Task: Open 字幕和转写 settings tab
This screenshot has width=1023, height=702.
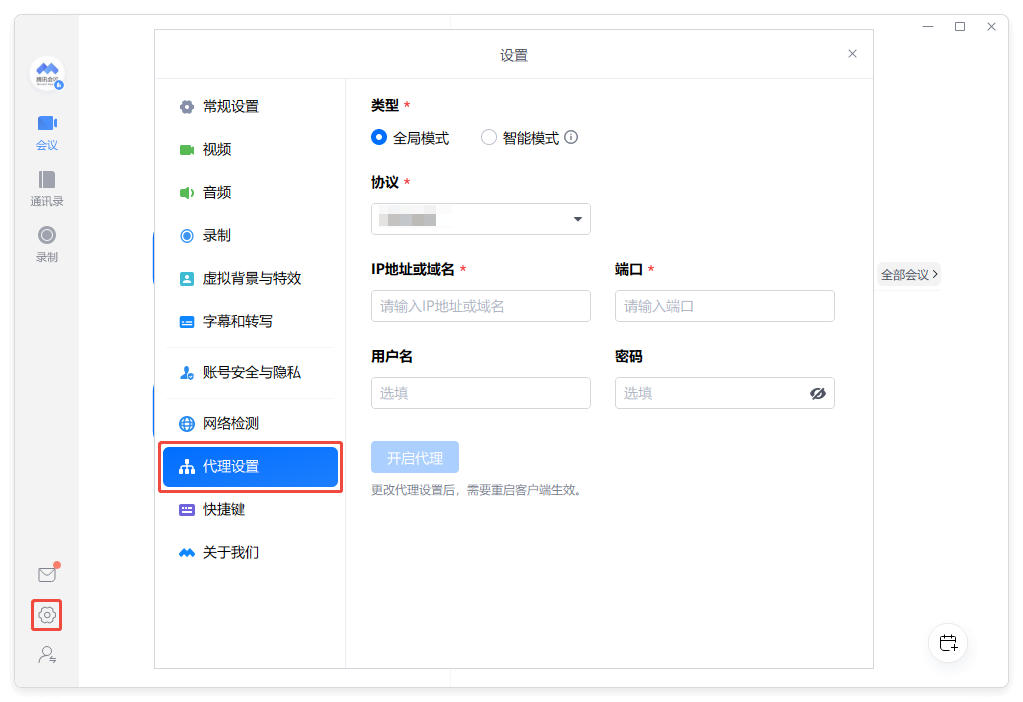Action: (251, 322)
